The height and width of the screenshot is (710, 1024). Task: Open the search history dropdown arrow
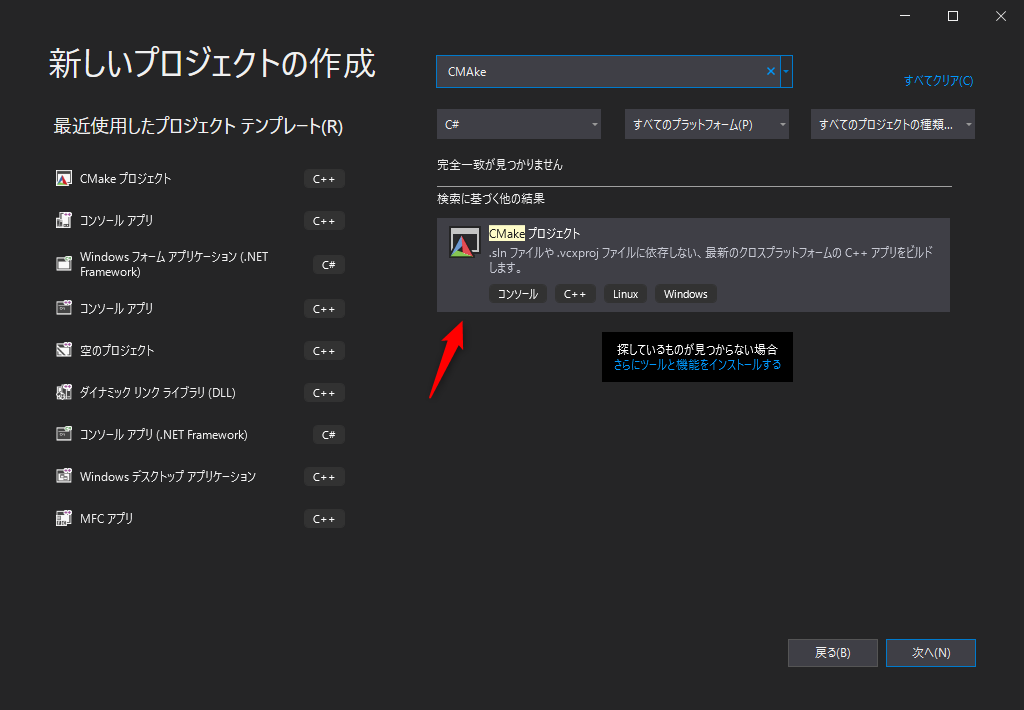pos(786,71)
